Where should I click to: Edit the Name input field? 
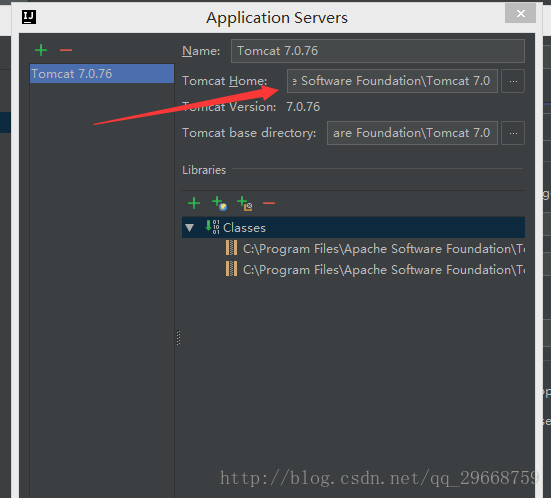[x=378, y=51]
